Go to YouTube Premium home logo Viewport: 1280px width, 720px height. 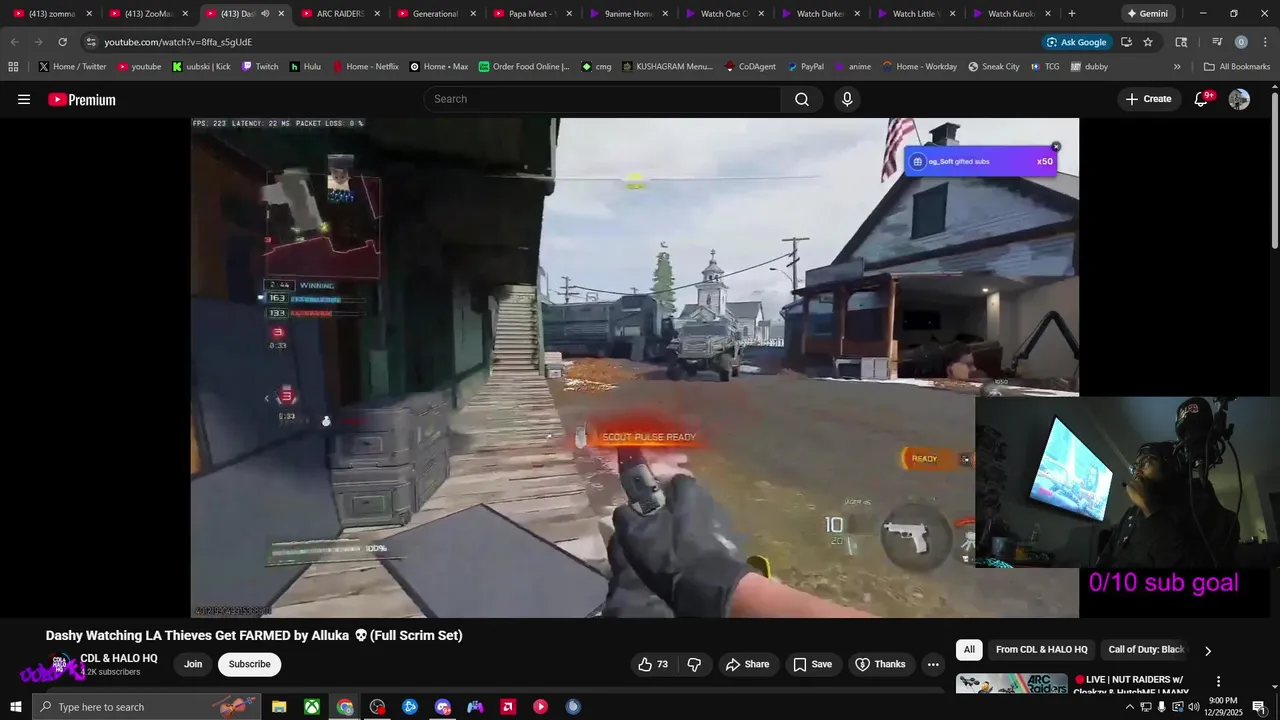(x=82, y=99)
